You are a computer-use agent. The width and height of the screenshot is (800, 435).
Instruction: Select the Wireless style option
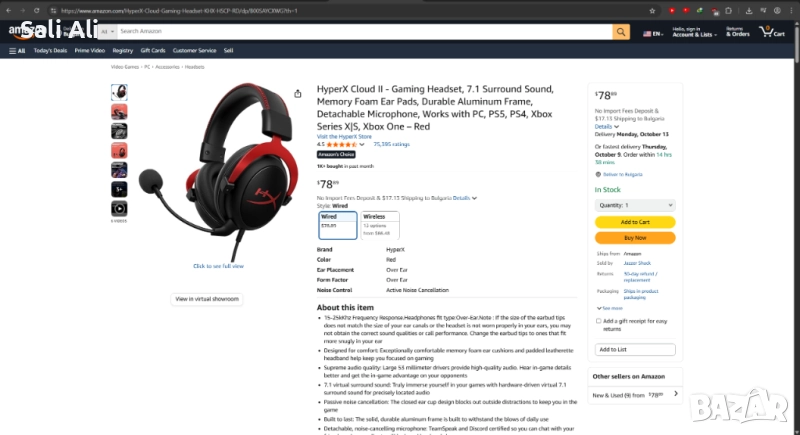tap(380, 225)
